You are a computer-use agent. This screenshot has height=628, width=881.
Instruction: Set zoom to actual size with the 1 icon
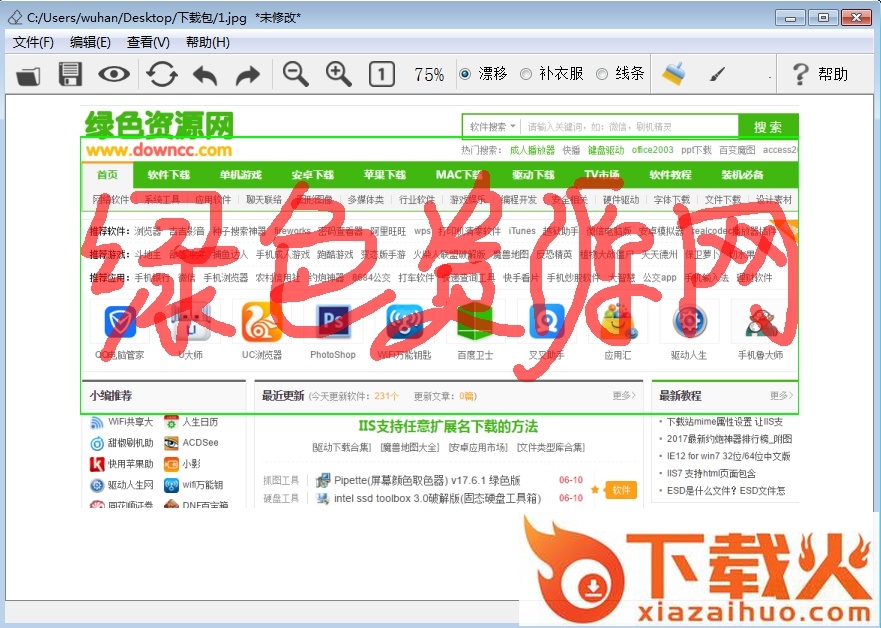click(x=382, y=74)
